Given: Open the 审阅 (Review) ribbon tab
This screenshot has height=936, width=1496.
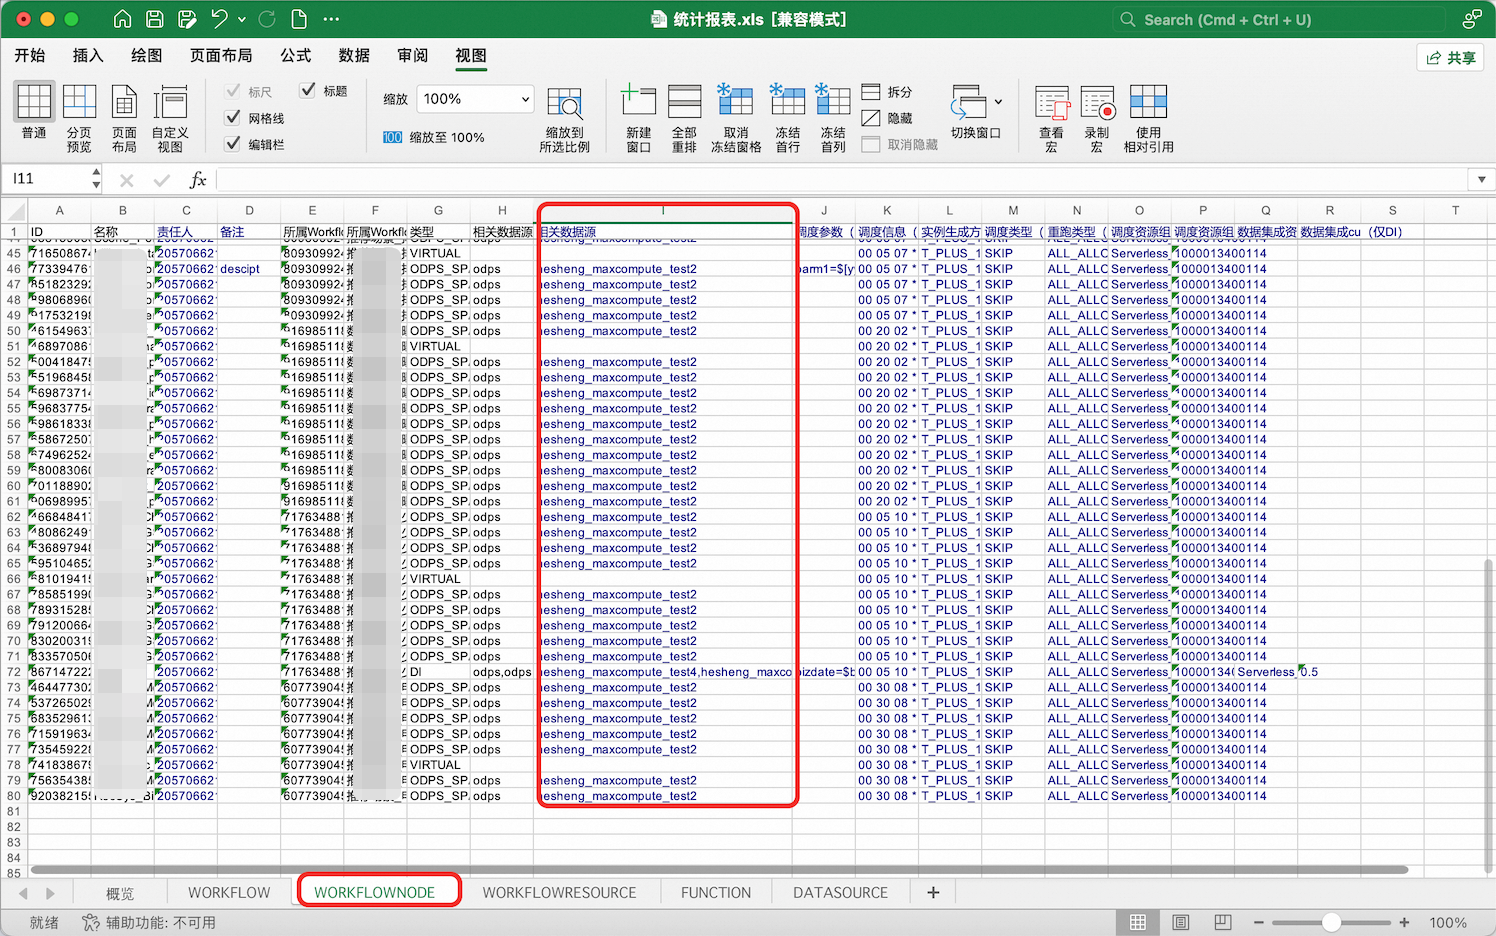Looking at the screenshot, I should tap(412, 56).
